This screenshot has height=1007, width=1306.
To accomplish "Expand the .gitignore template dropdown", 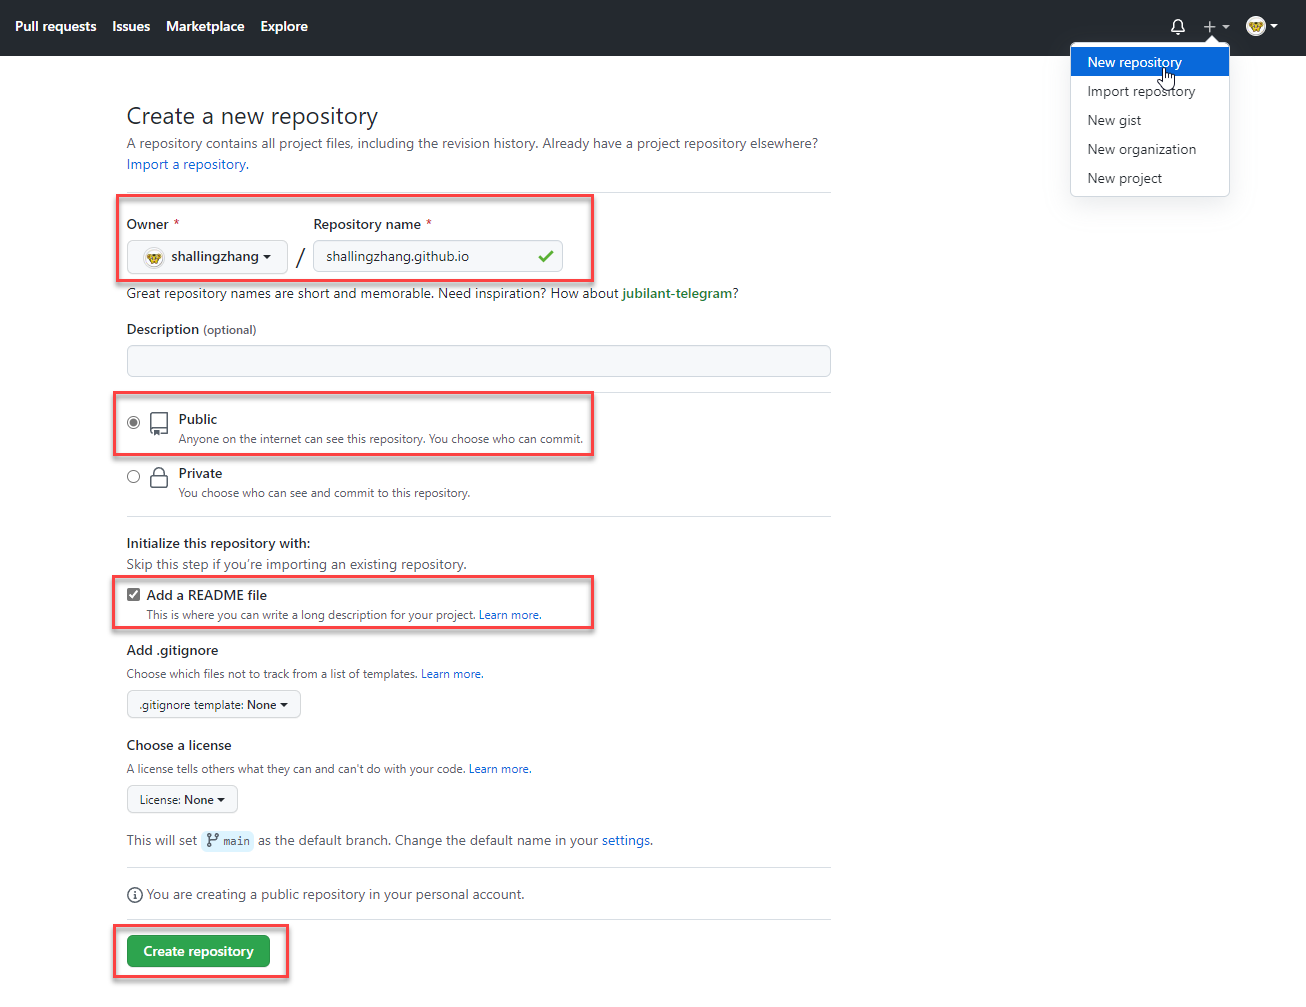I will pos(214,705).
